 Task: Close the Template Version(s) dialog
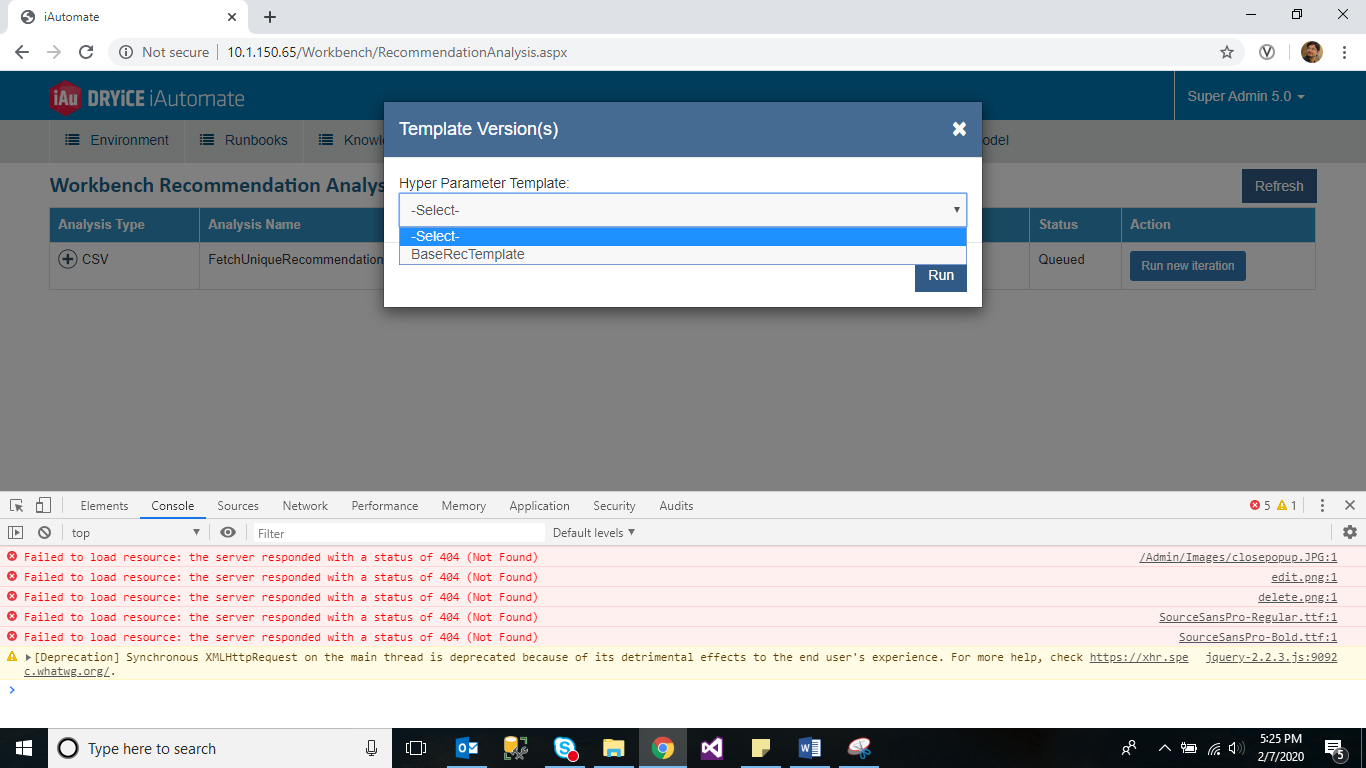[x=959, y=129]
